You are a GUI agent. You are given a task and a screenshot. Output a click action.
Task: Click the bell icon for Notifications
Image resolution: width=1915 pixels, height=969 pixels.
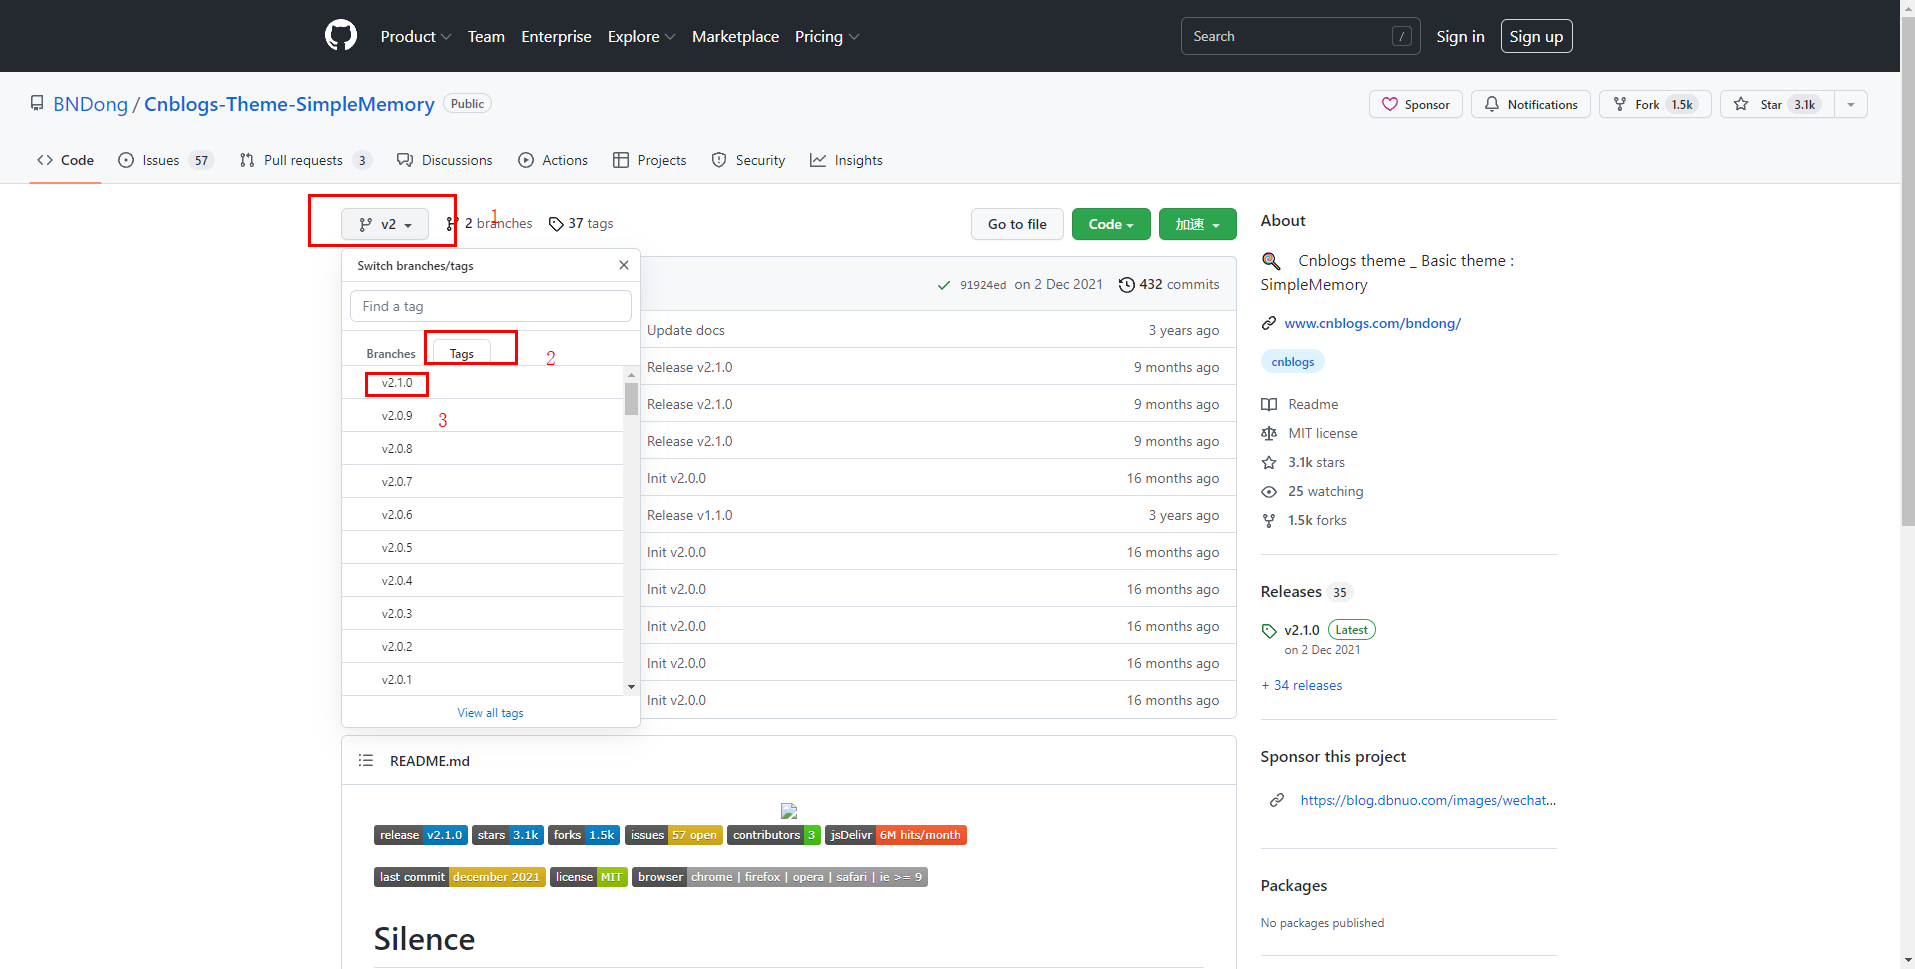coord(1492,104)
